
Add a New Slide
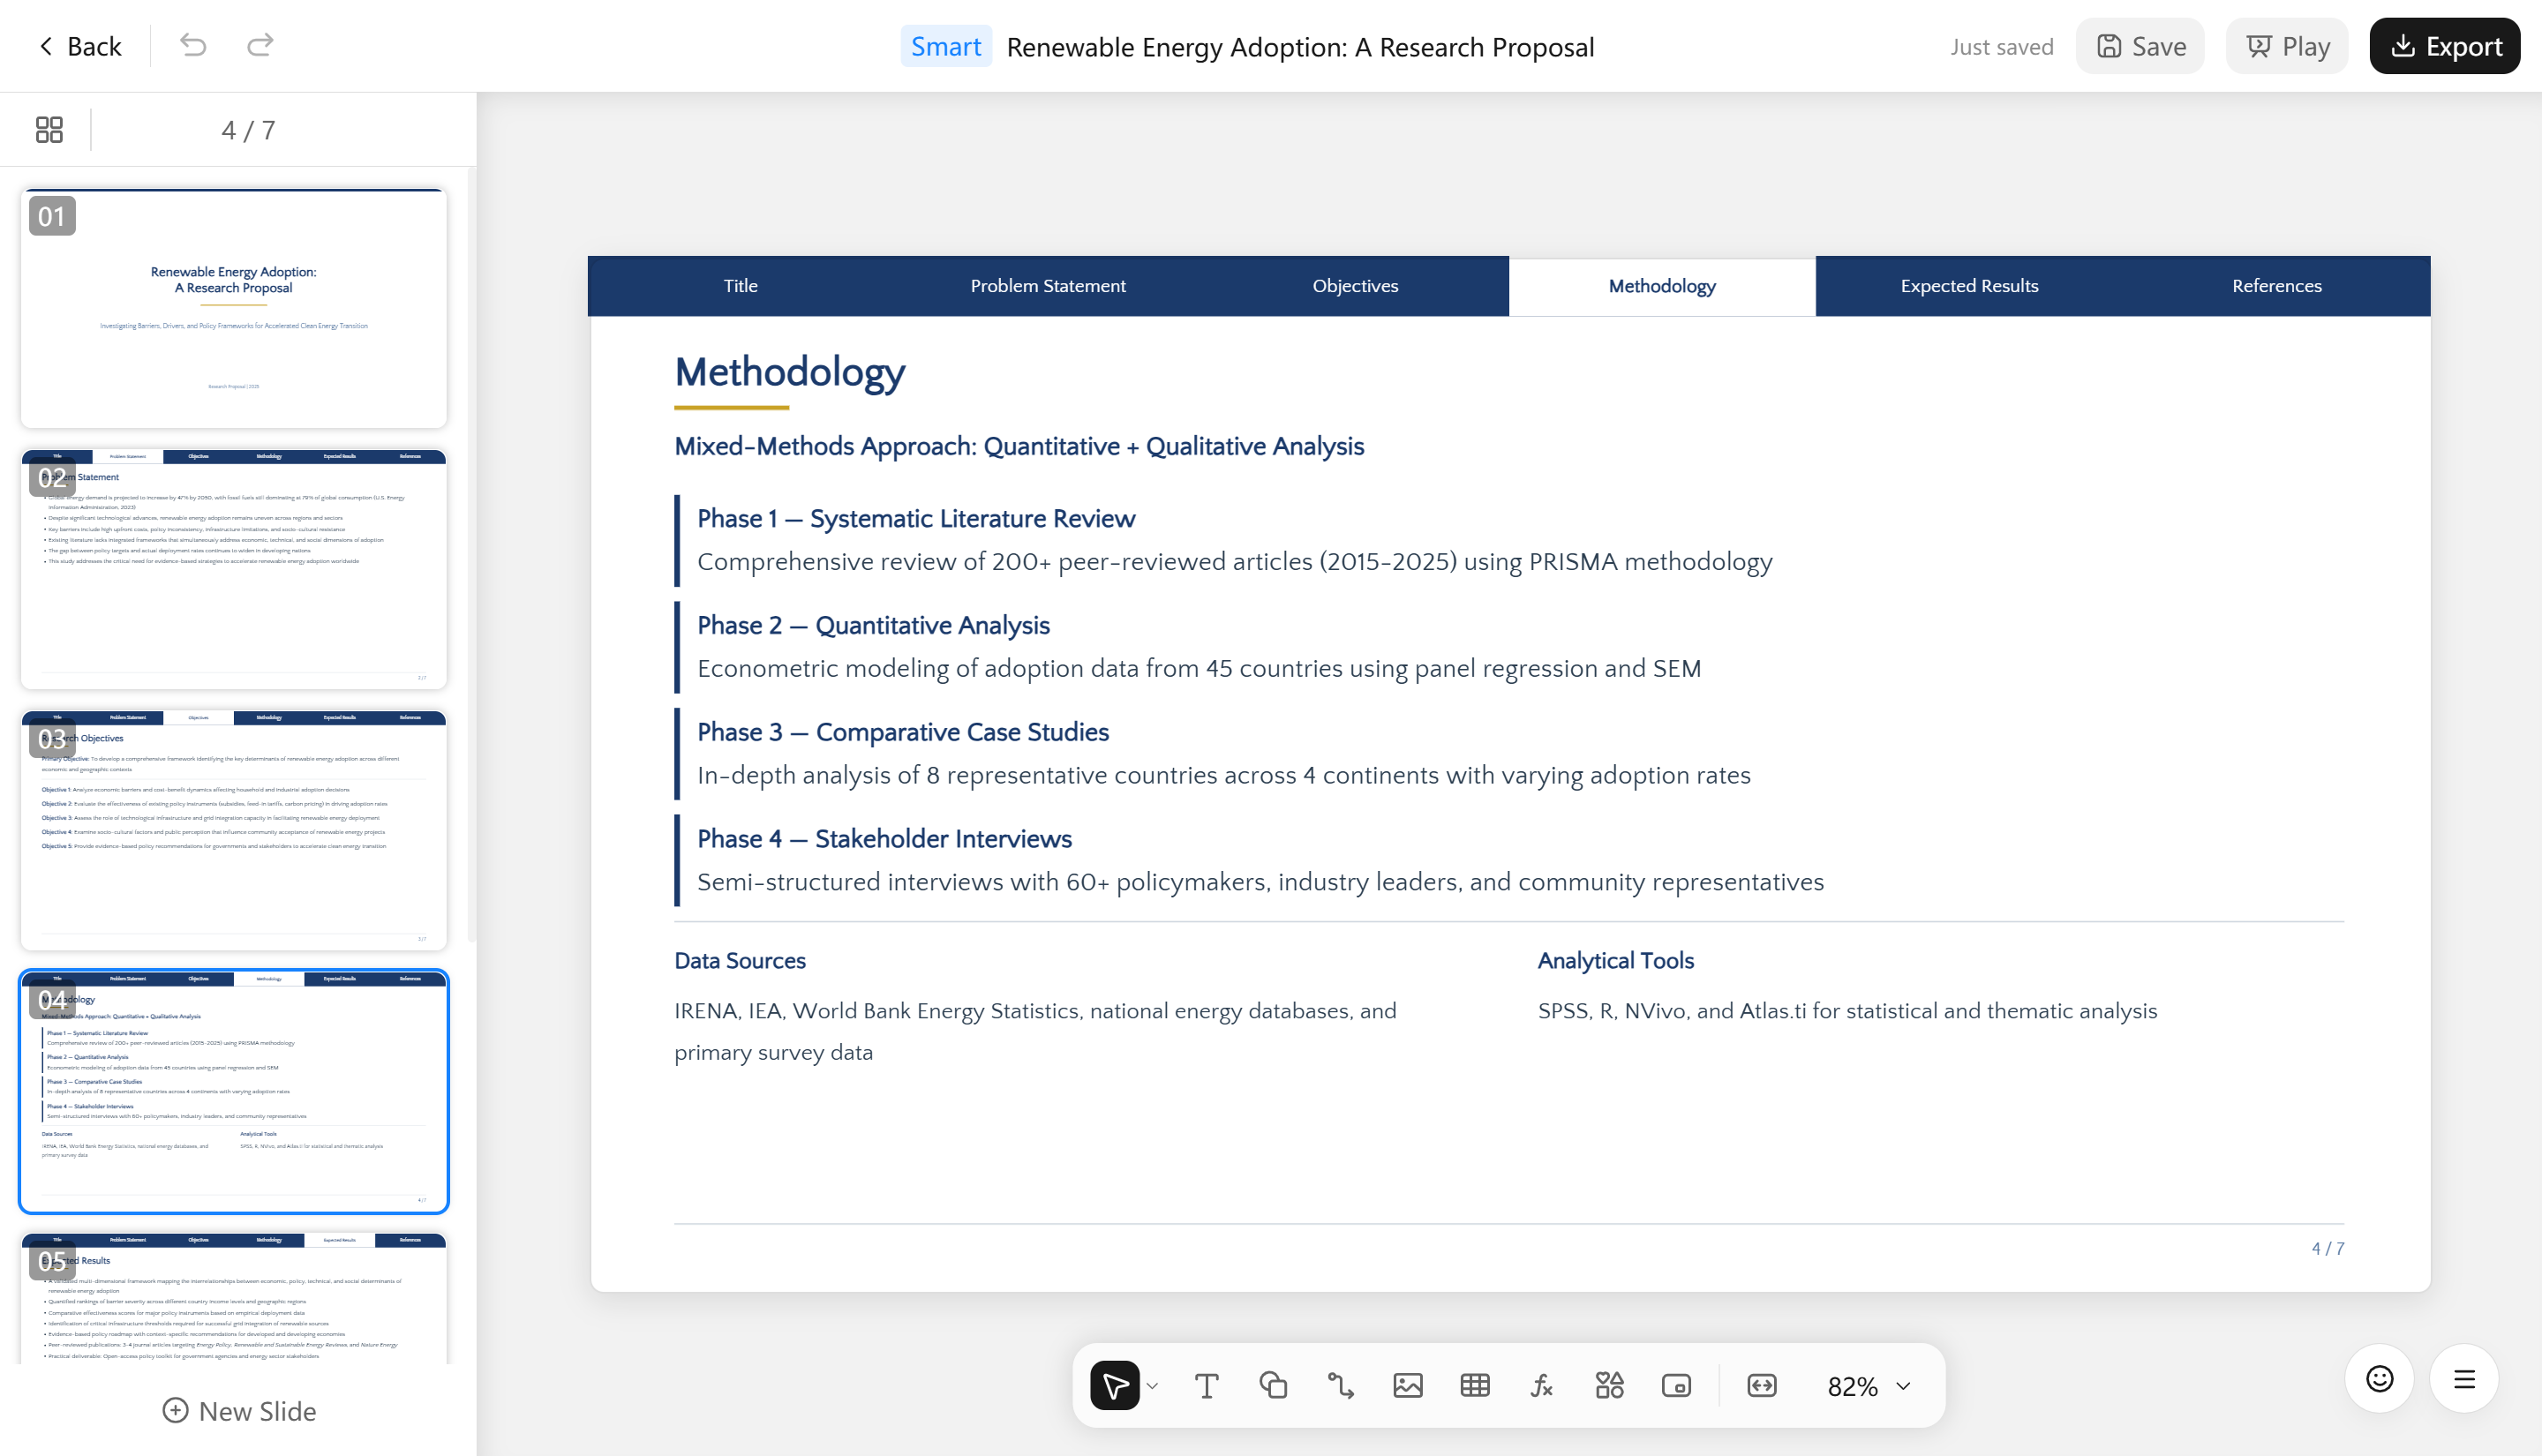tap(239, 1411)
